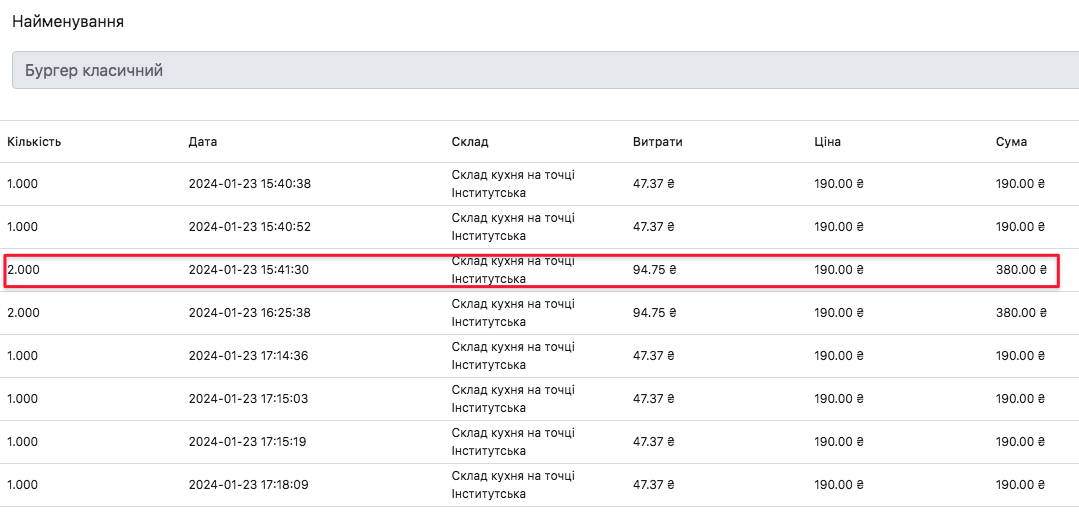Click the 380.00 ₴ sum in highlighted row
1079x513 pixels.
coord(1021,270)
